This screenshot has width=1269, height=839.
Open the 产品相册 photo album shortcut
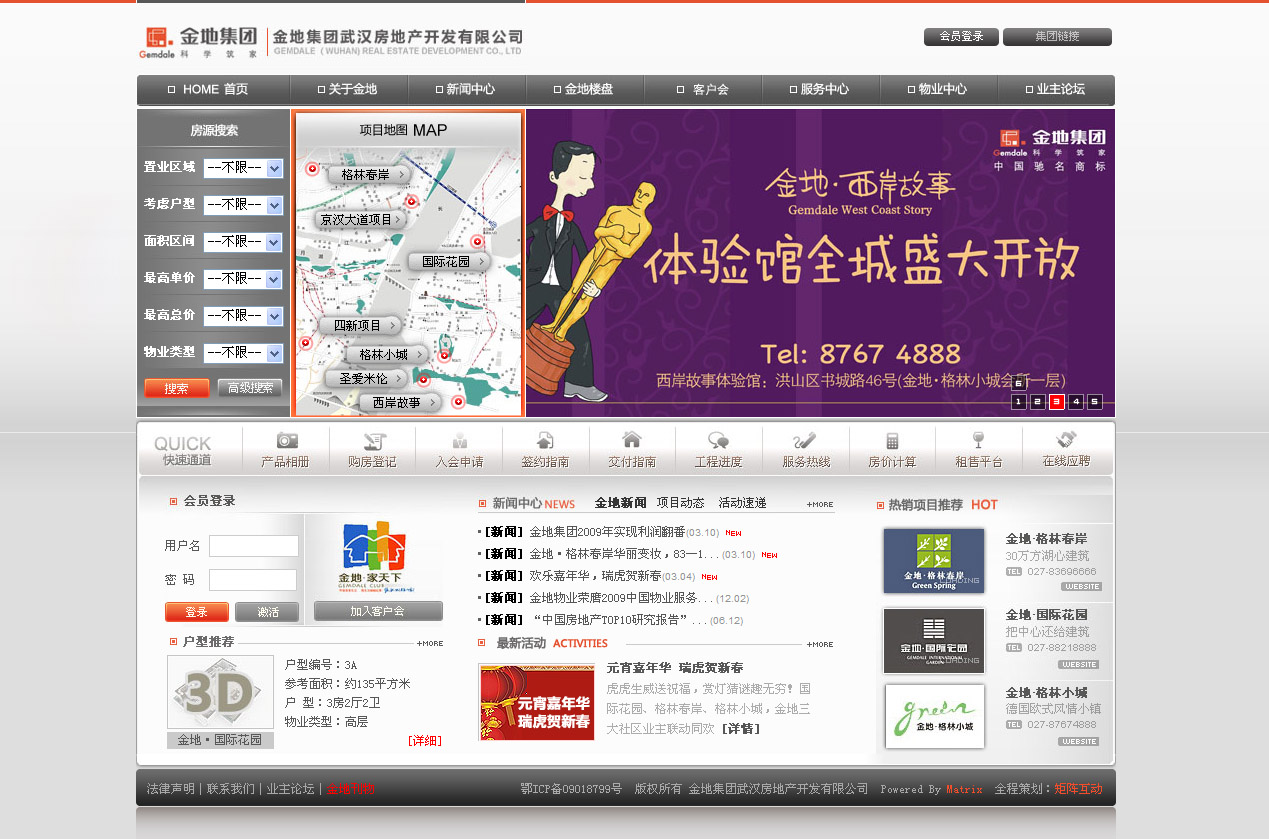[286, 449]
